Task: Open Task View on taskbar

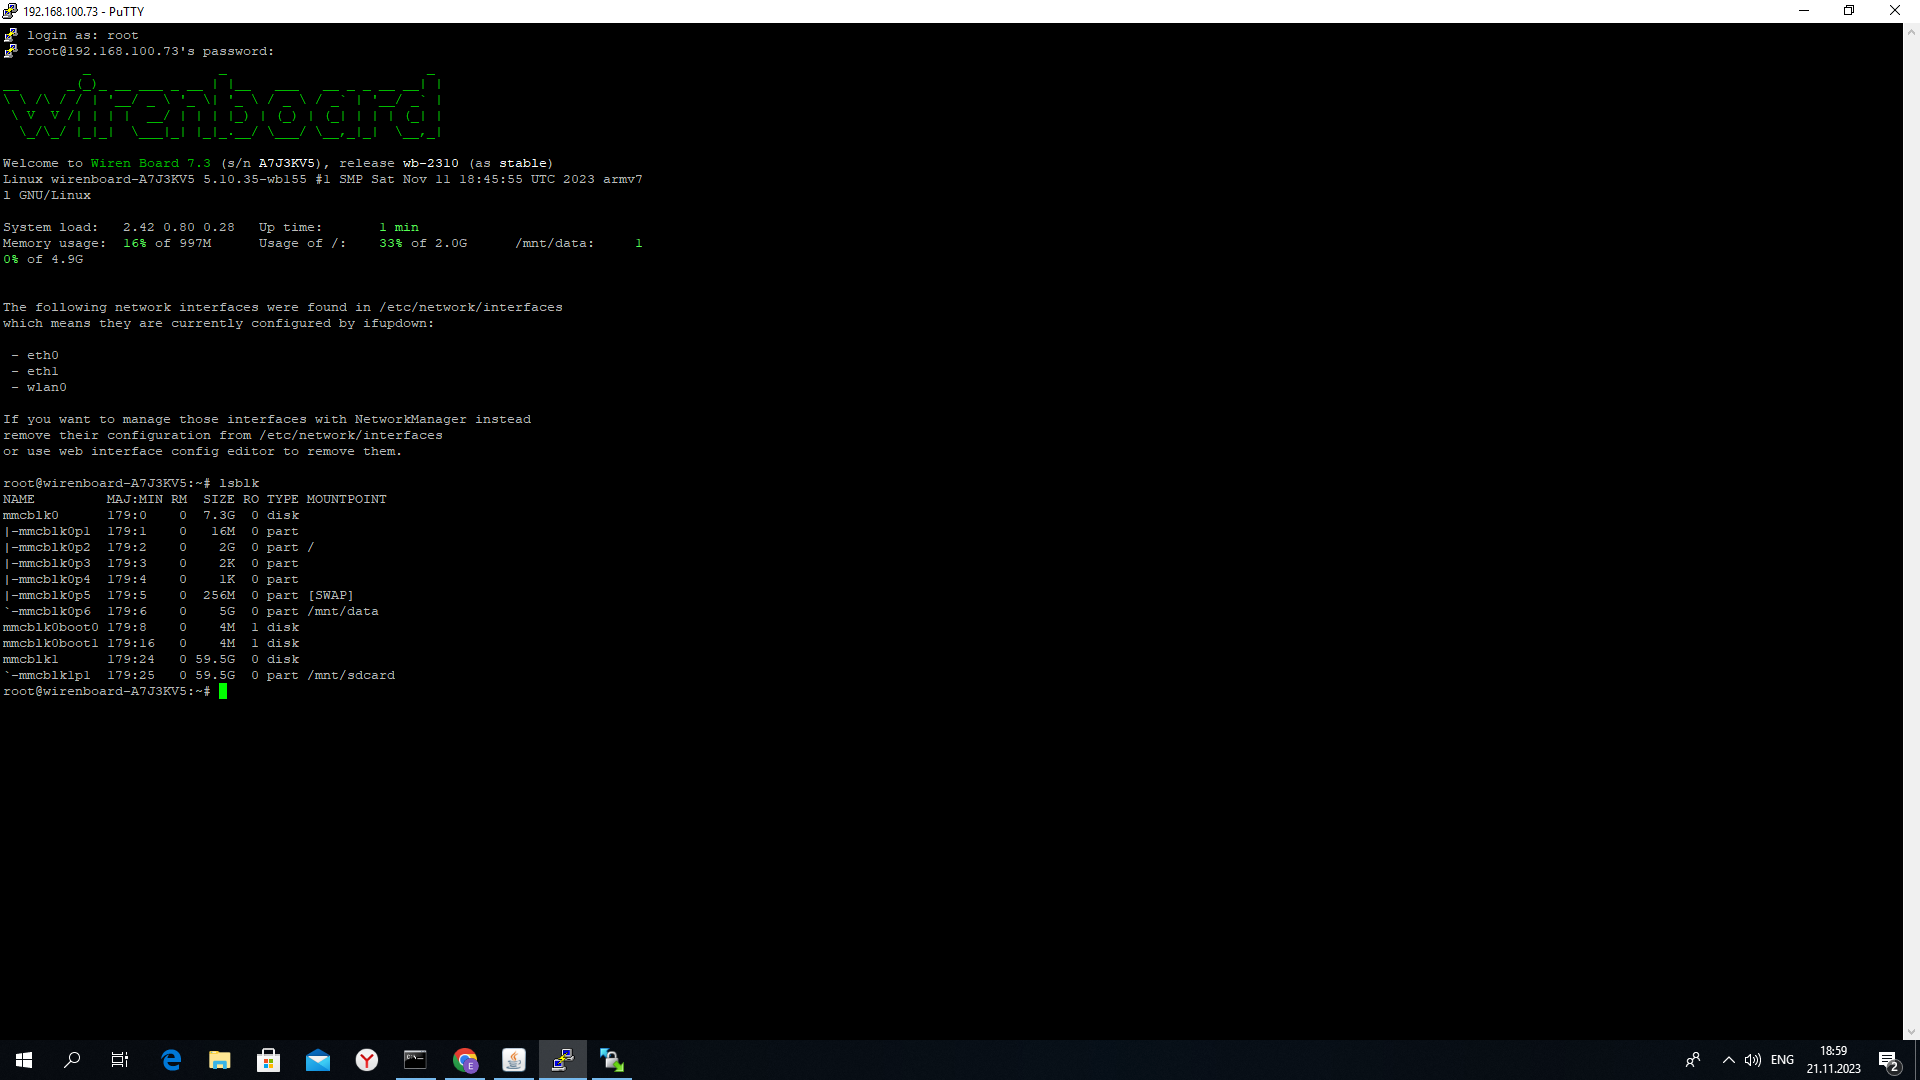Action: pyautogui.click(x=120, y=1060)
